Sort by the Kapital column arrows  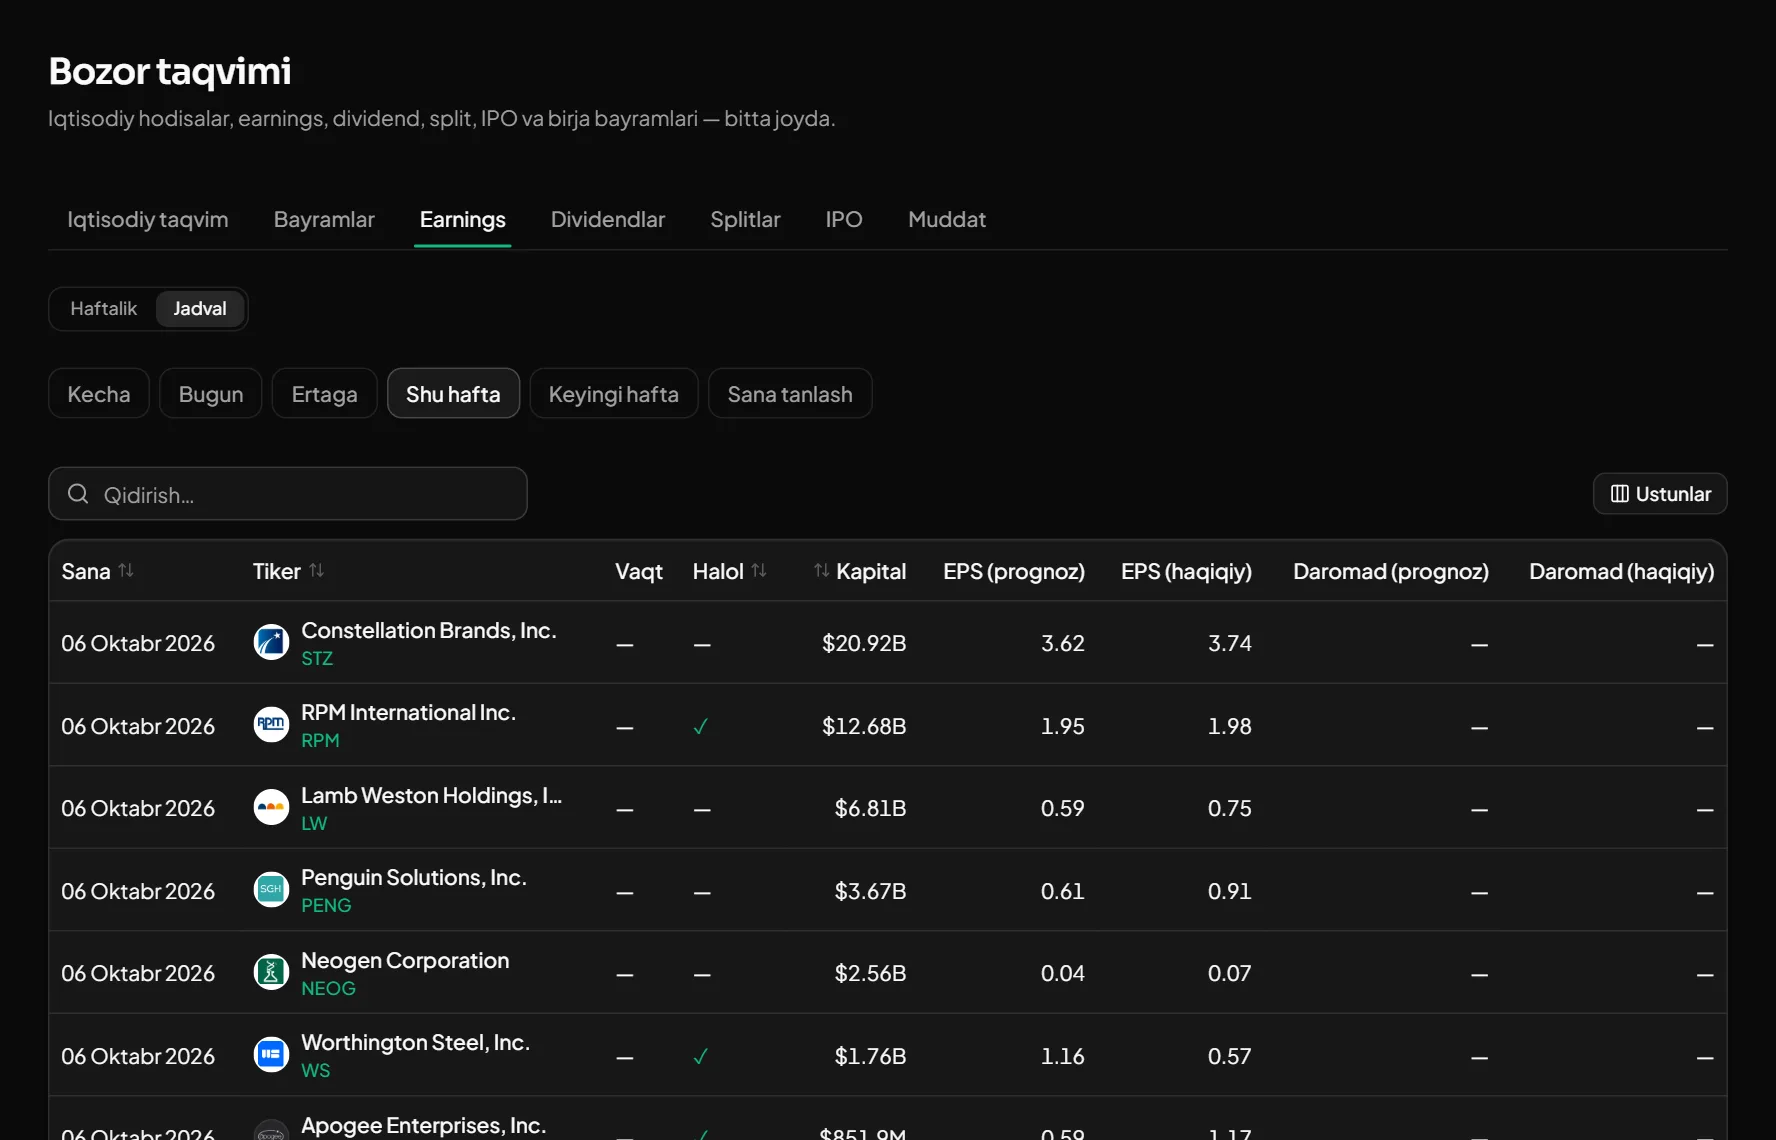pos(821,570)
